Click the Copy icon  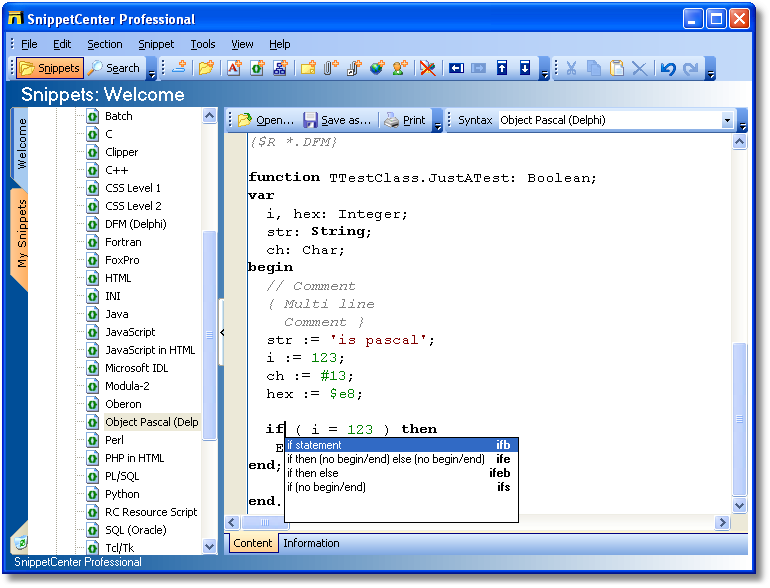(x=594, y=68)
